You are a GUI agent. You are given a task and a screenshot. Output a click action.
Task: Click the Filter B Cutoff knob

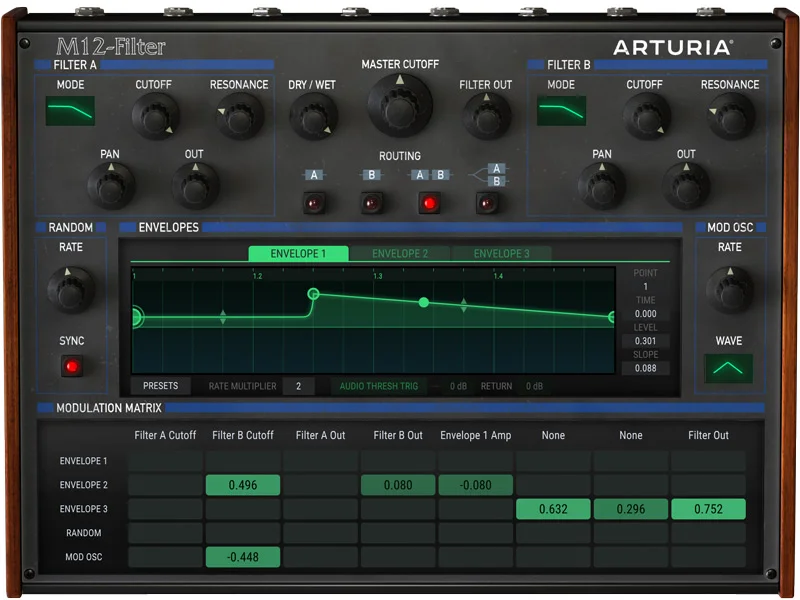646,116
